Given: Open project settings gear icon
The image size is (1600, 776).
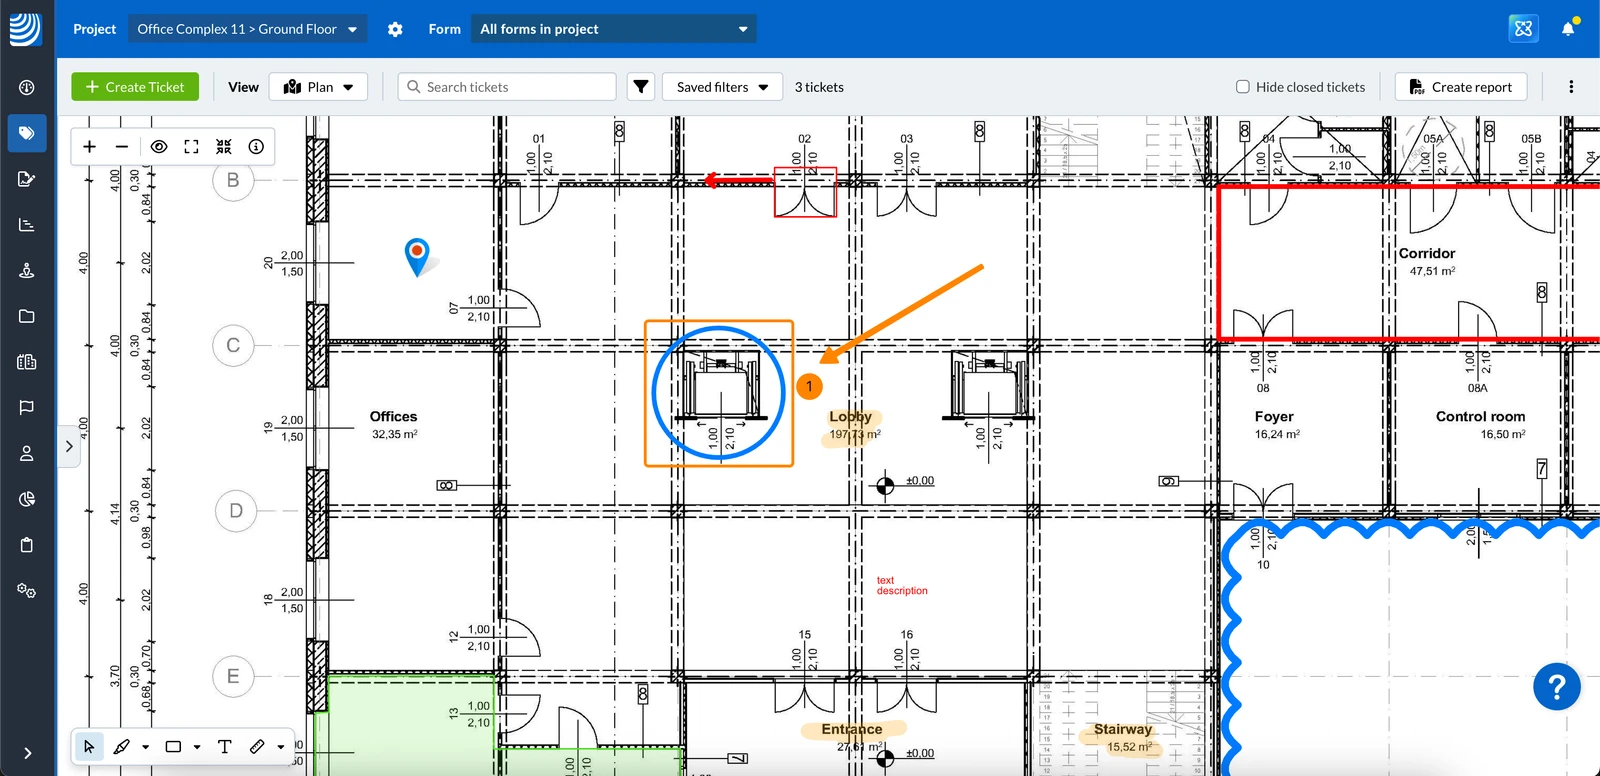Looking at the screenshot, I should (395, 29).
